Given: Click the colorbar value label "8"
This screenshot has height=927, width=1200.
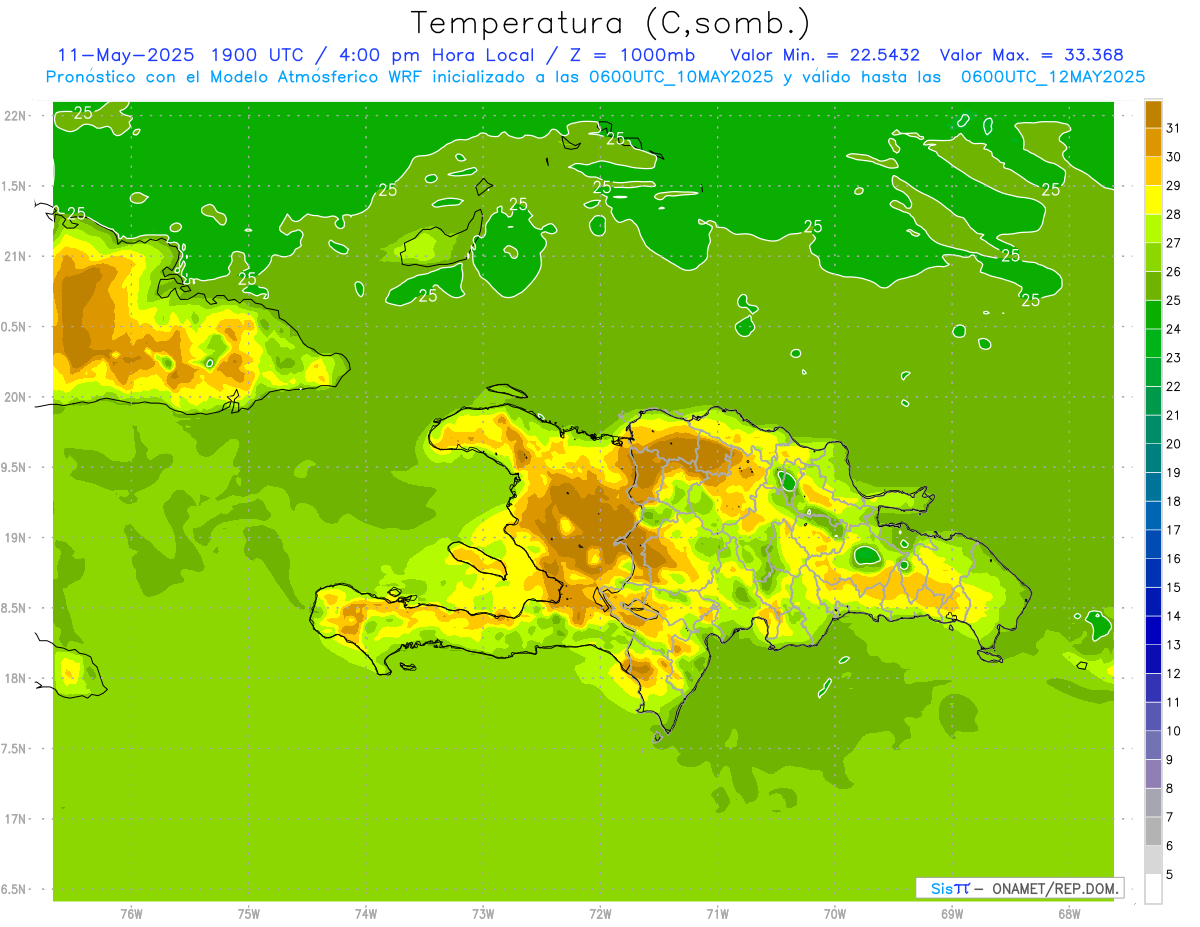Looking at the screenshot, I should [1169, 788].
